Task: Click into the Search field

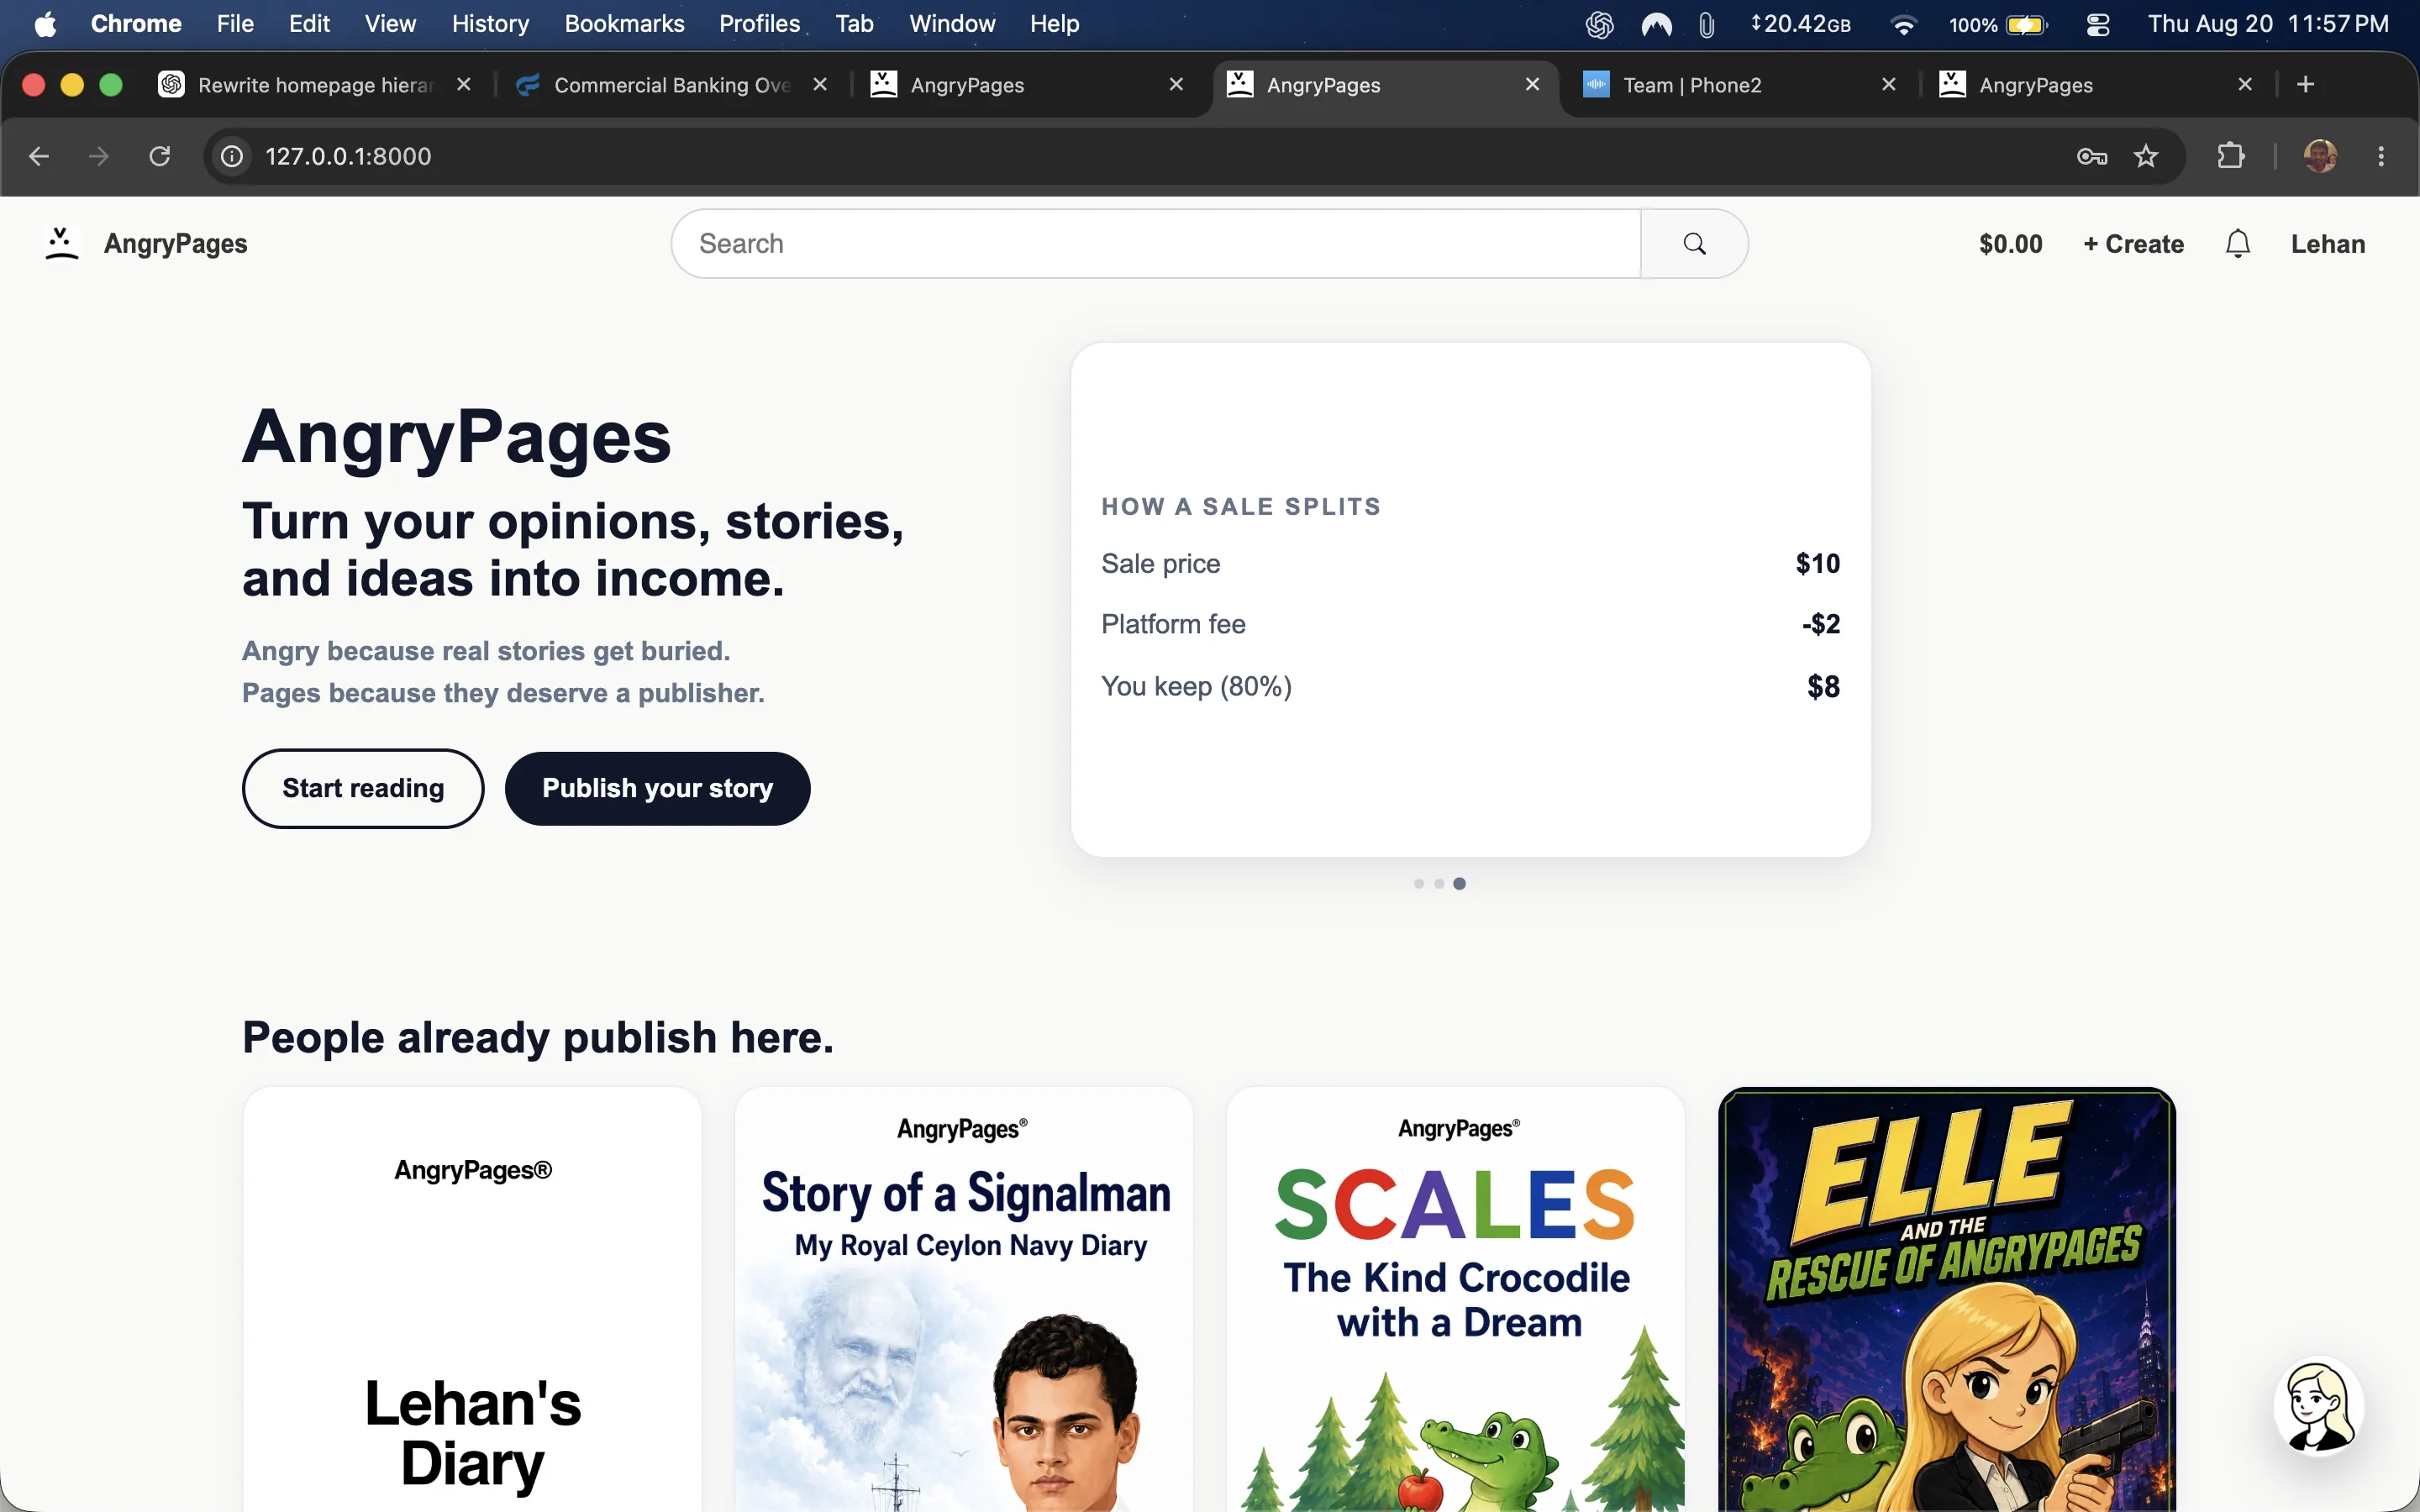Action: [1156, 243]
